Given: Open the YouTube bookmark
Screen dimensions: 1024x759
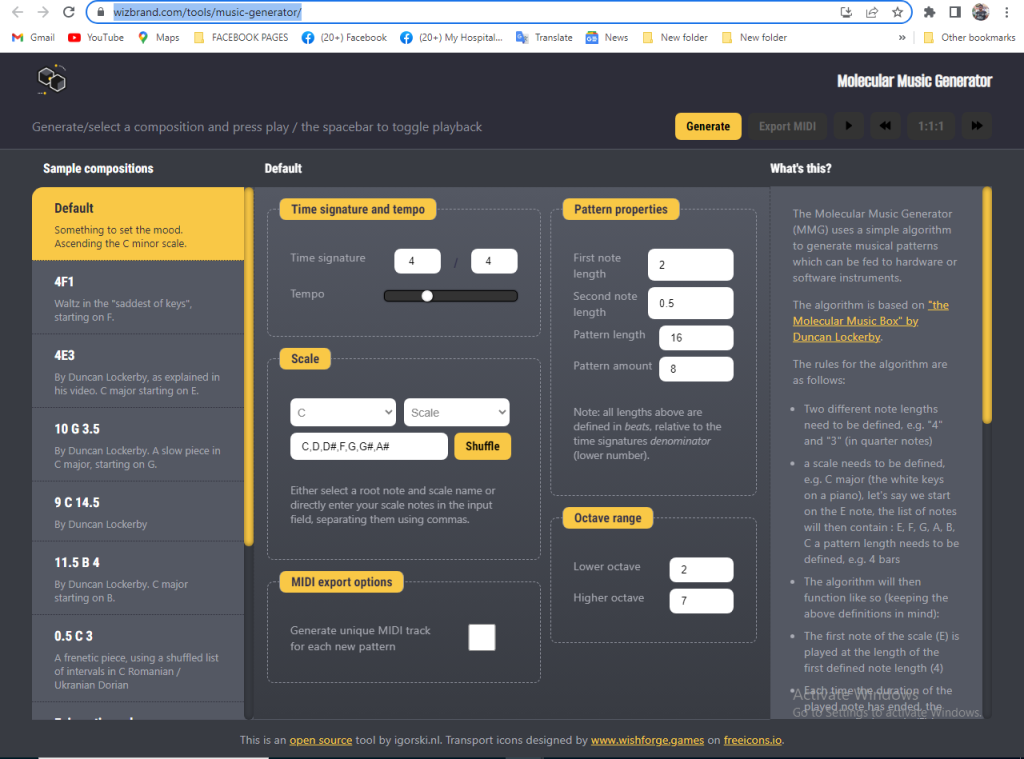Looking at the screenshot, I should click(96, 38).
